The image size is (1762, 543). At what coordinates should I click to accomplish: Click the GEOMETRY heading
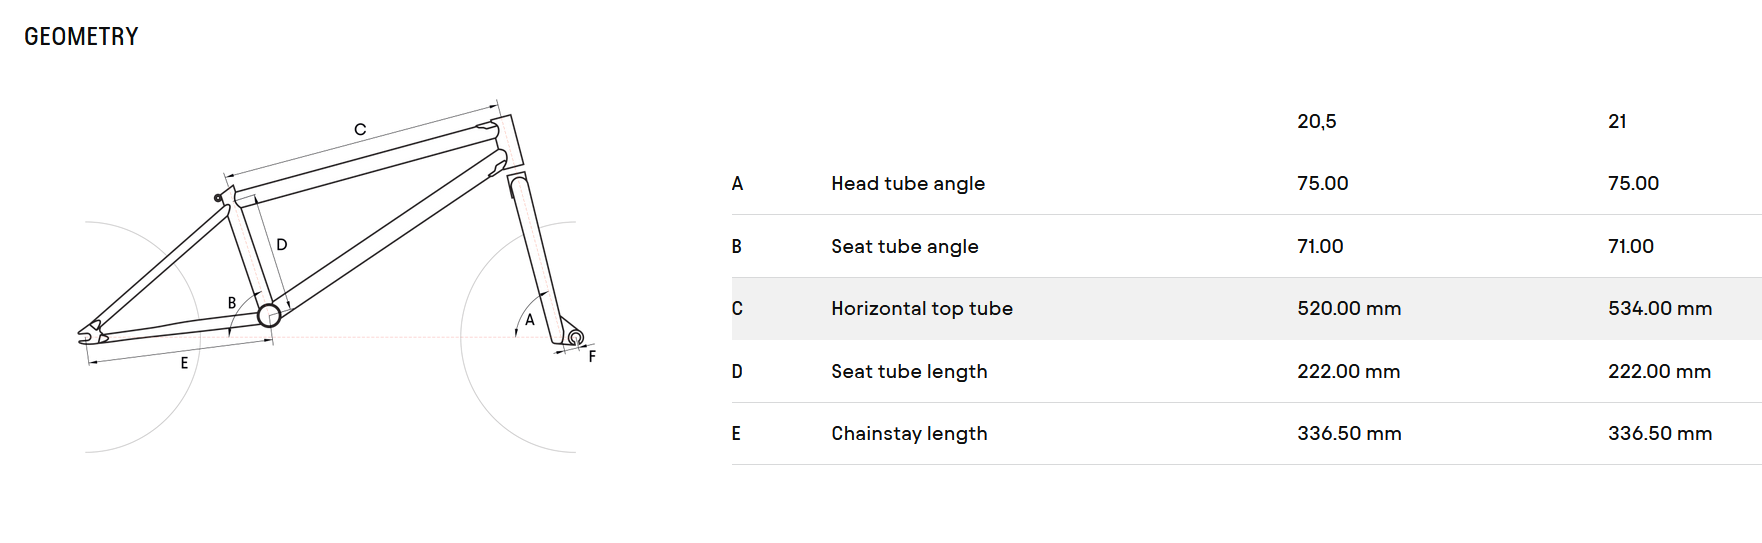pyautogui.click(x=81, y=37)
